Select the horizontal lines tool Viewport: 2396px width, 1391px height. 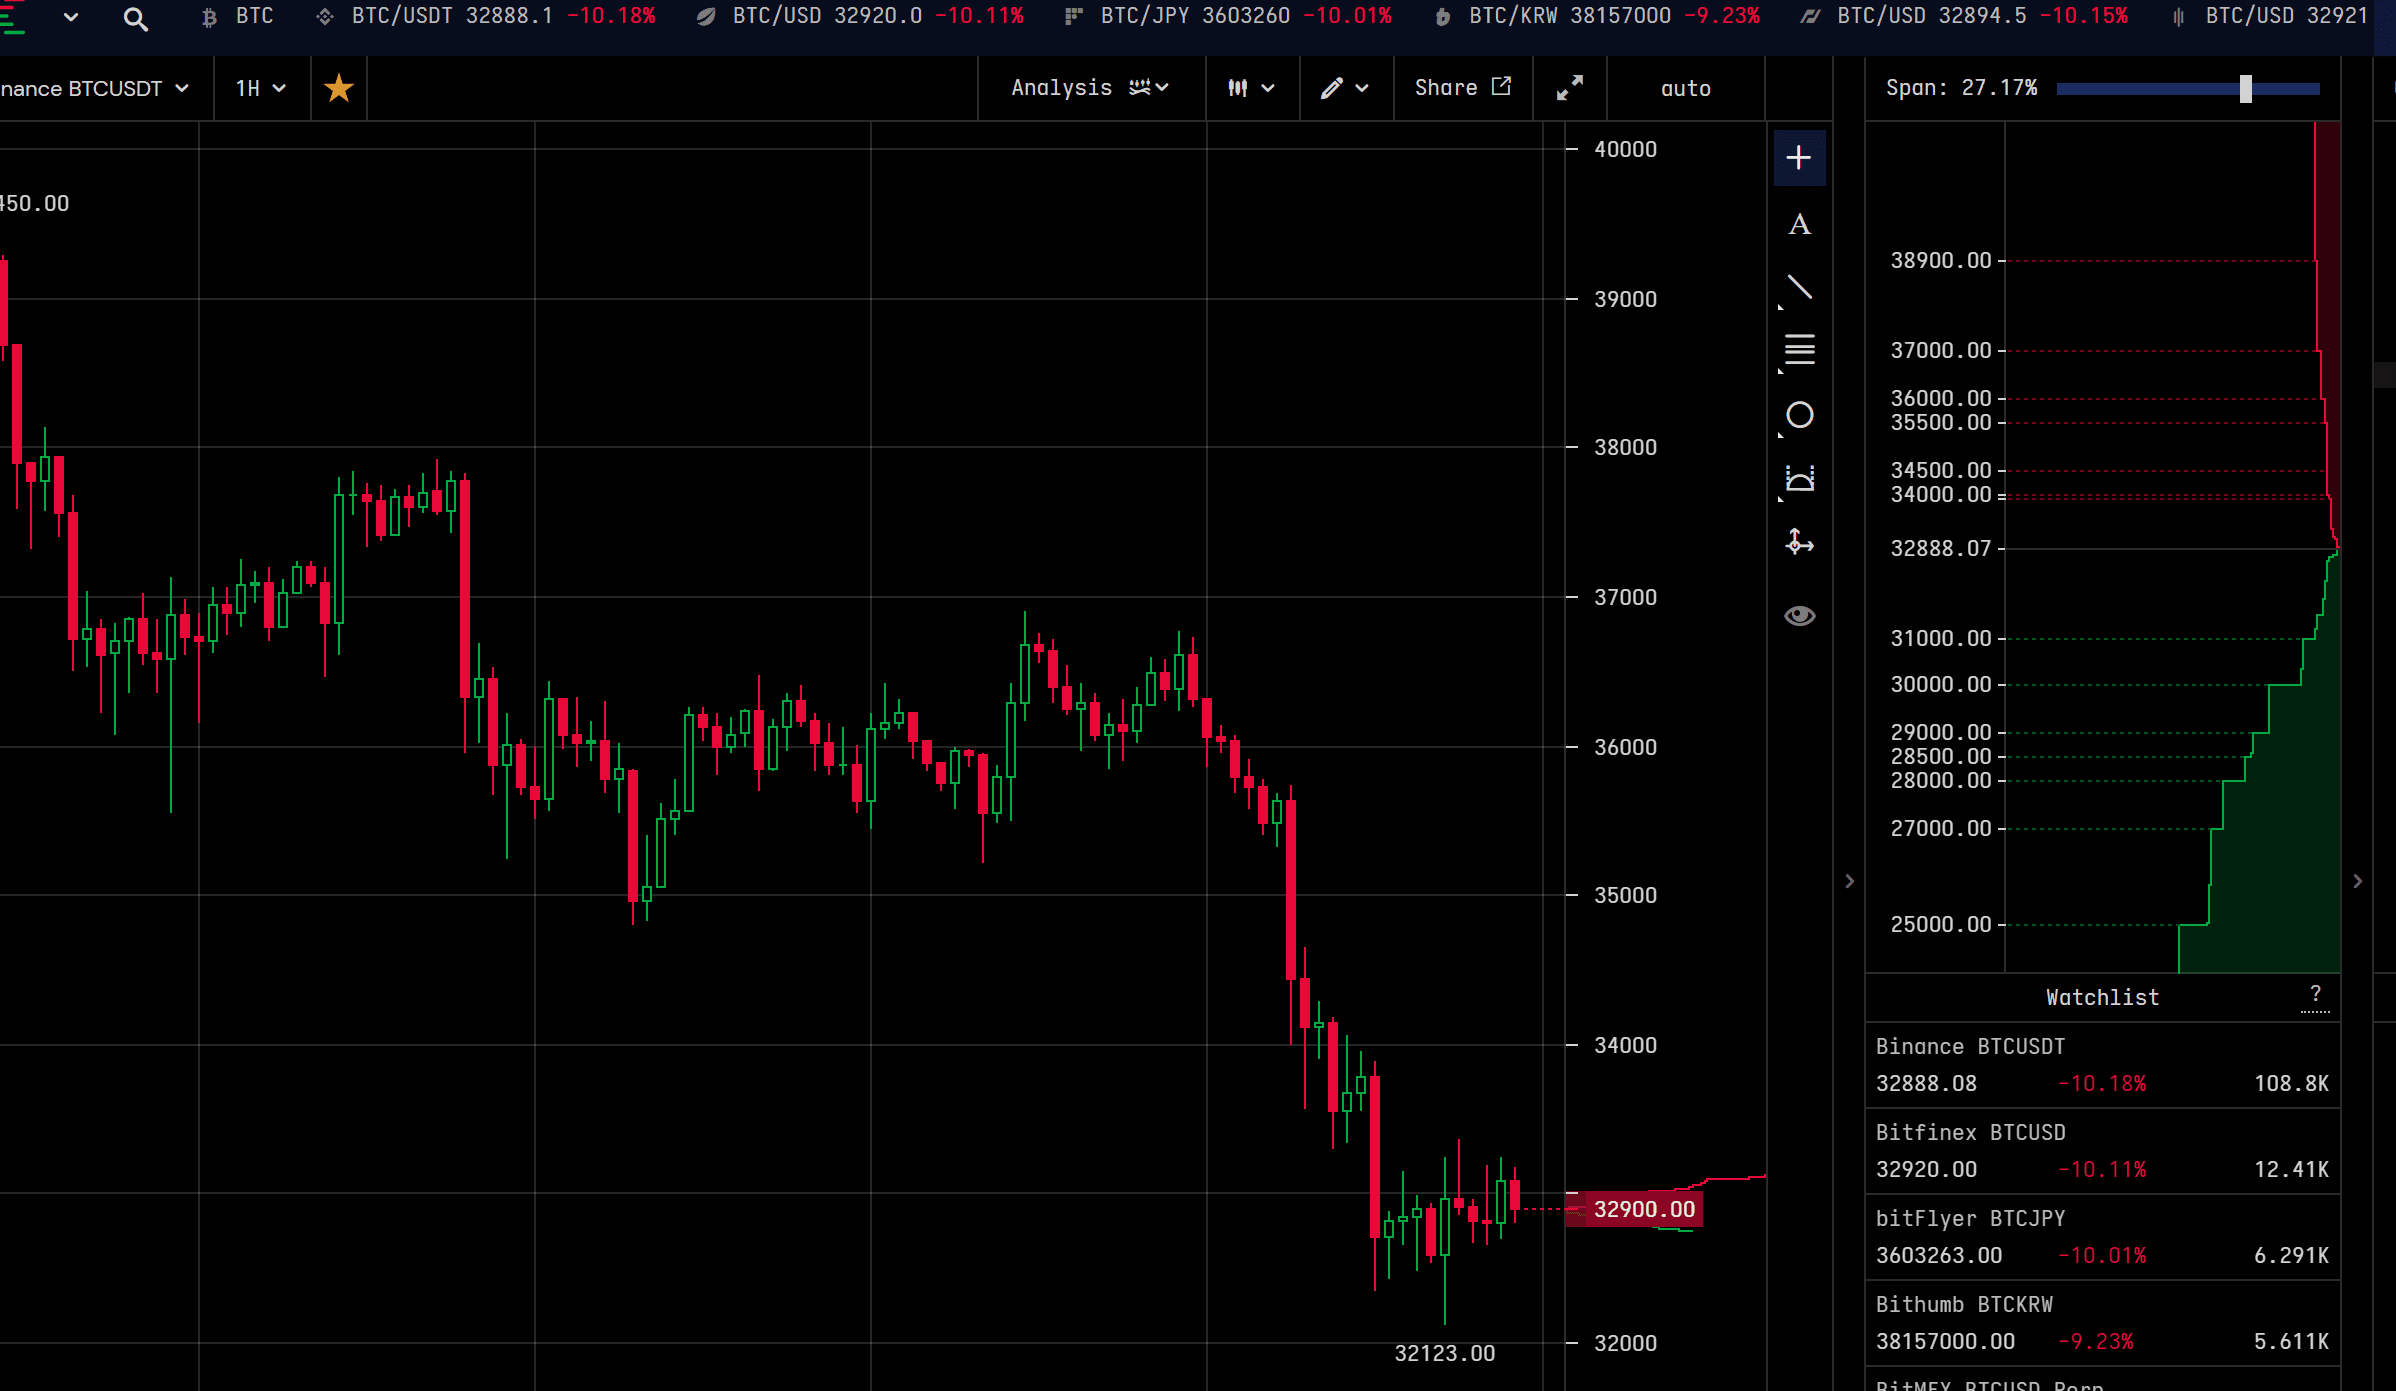[x=1799, y=351]
